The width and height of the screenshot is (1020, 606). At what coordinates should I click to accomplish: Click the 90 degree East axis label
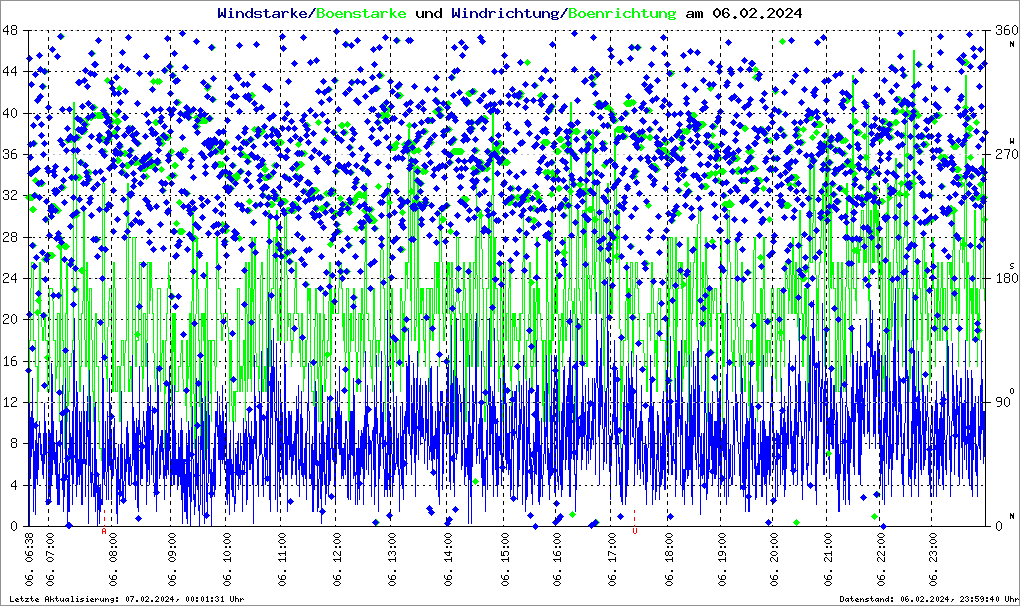[1001, 402]
